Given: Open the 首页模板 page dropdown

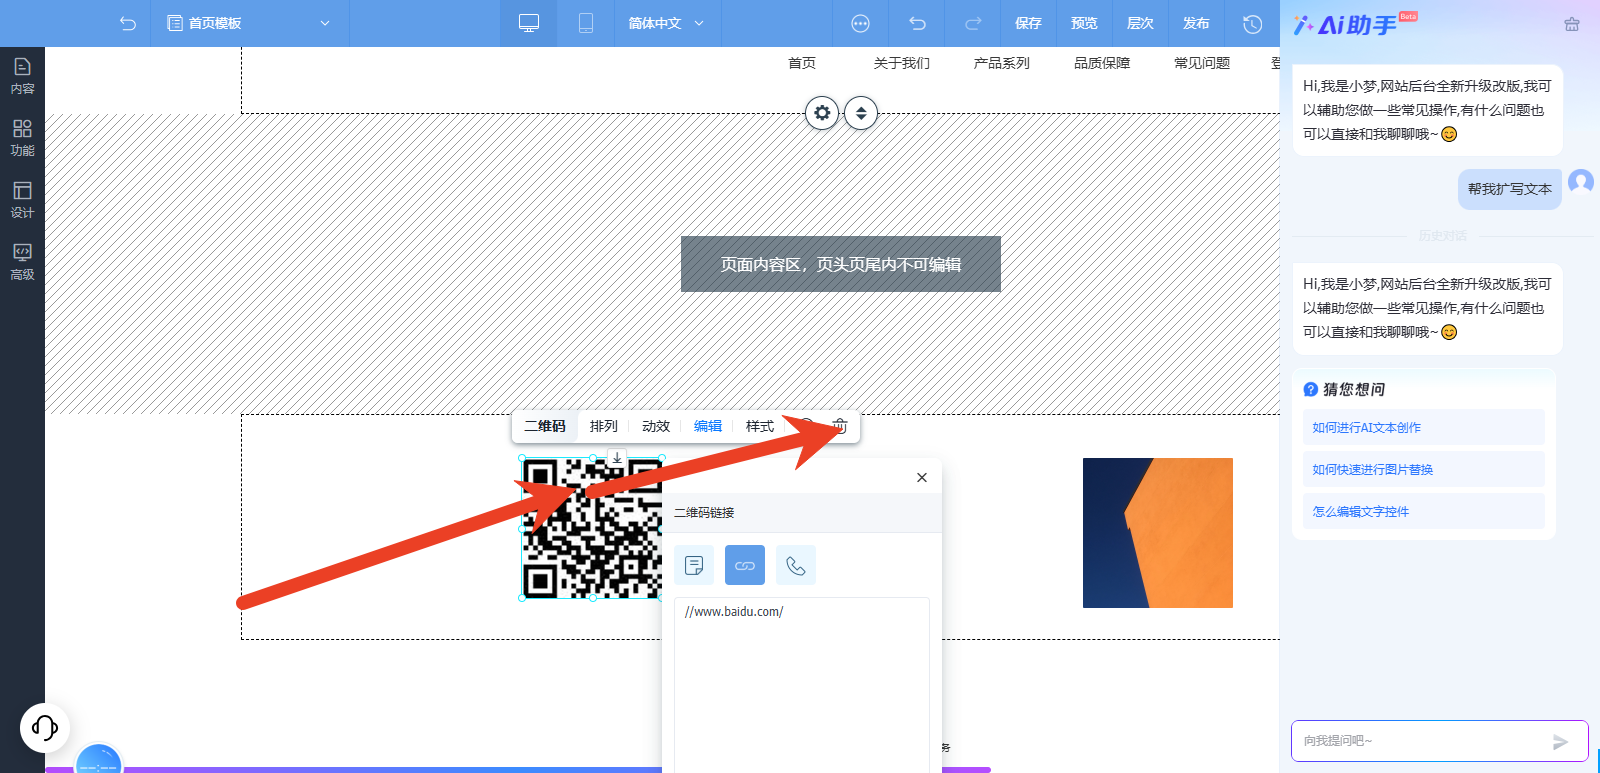Looking at the screenshot, I should [x=249, y=23].
